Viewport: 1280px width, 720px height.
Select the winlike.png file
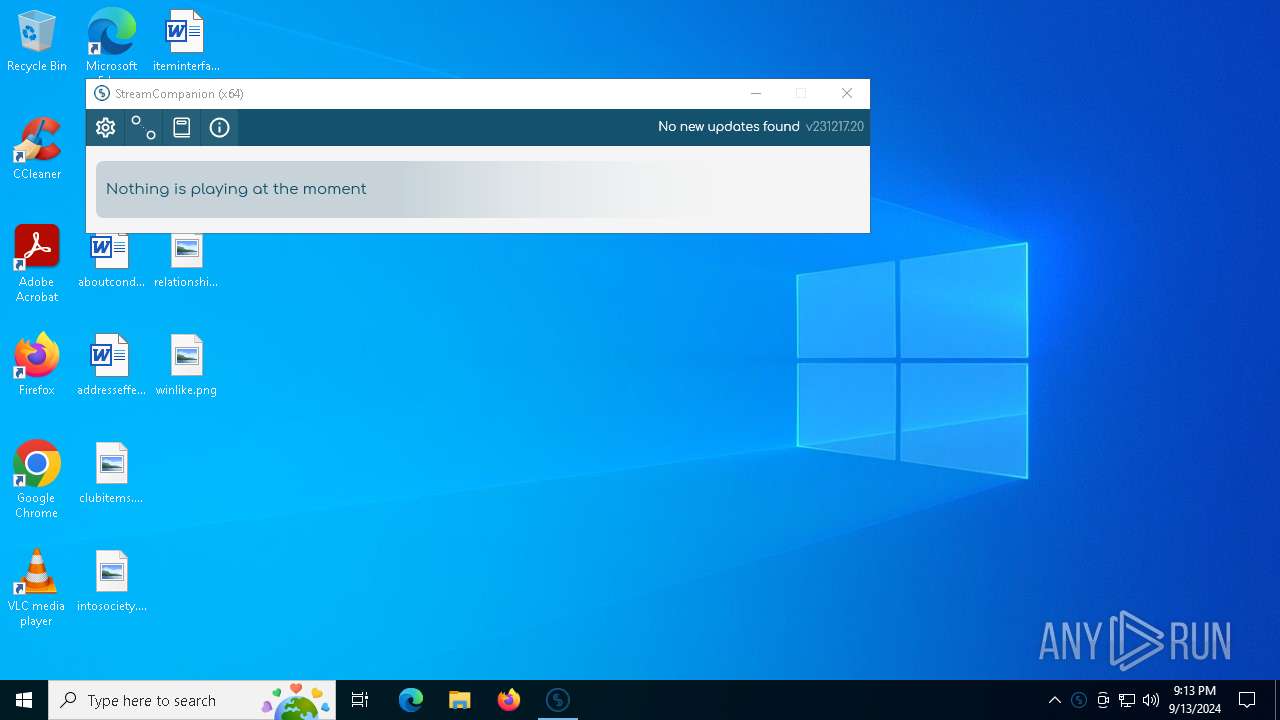click(186, 365)
